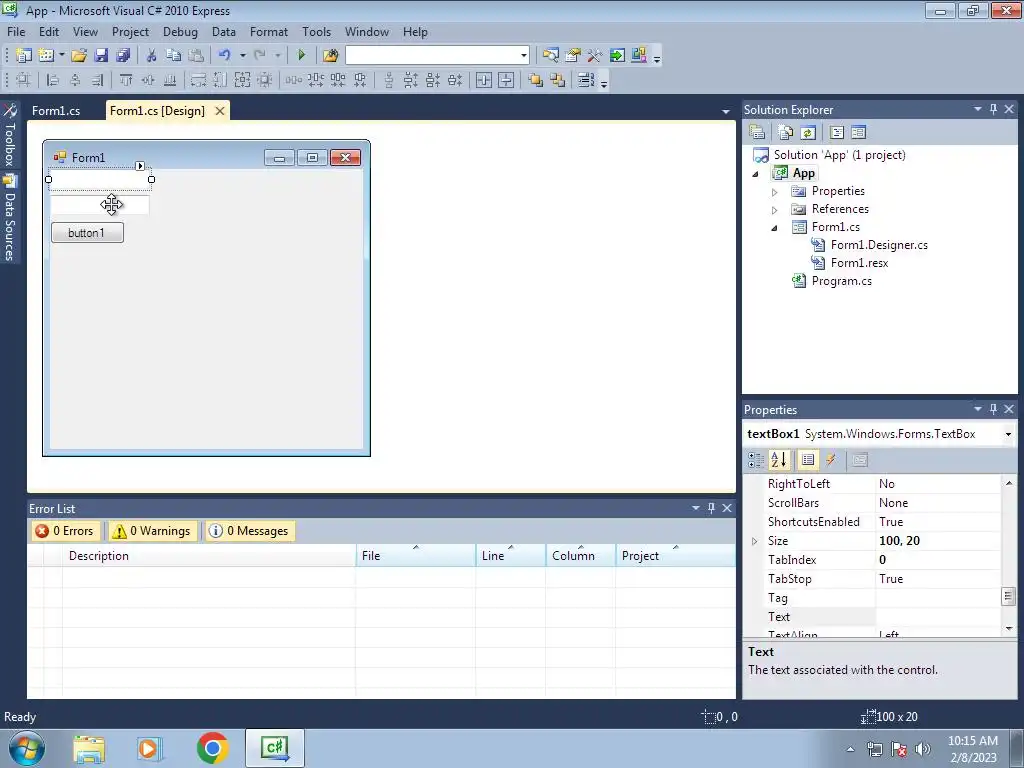Open the Toolbox toolbar icon with the crossed tools
This screenshot has width=1024, height=768.
coord(594,56)
